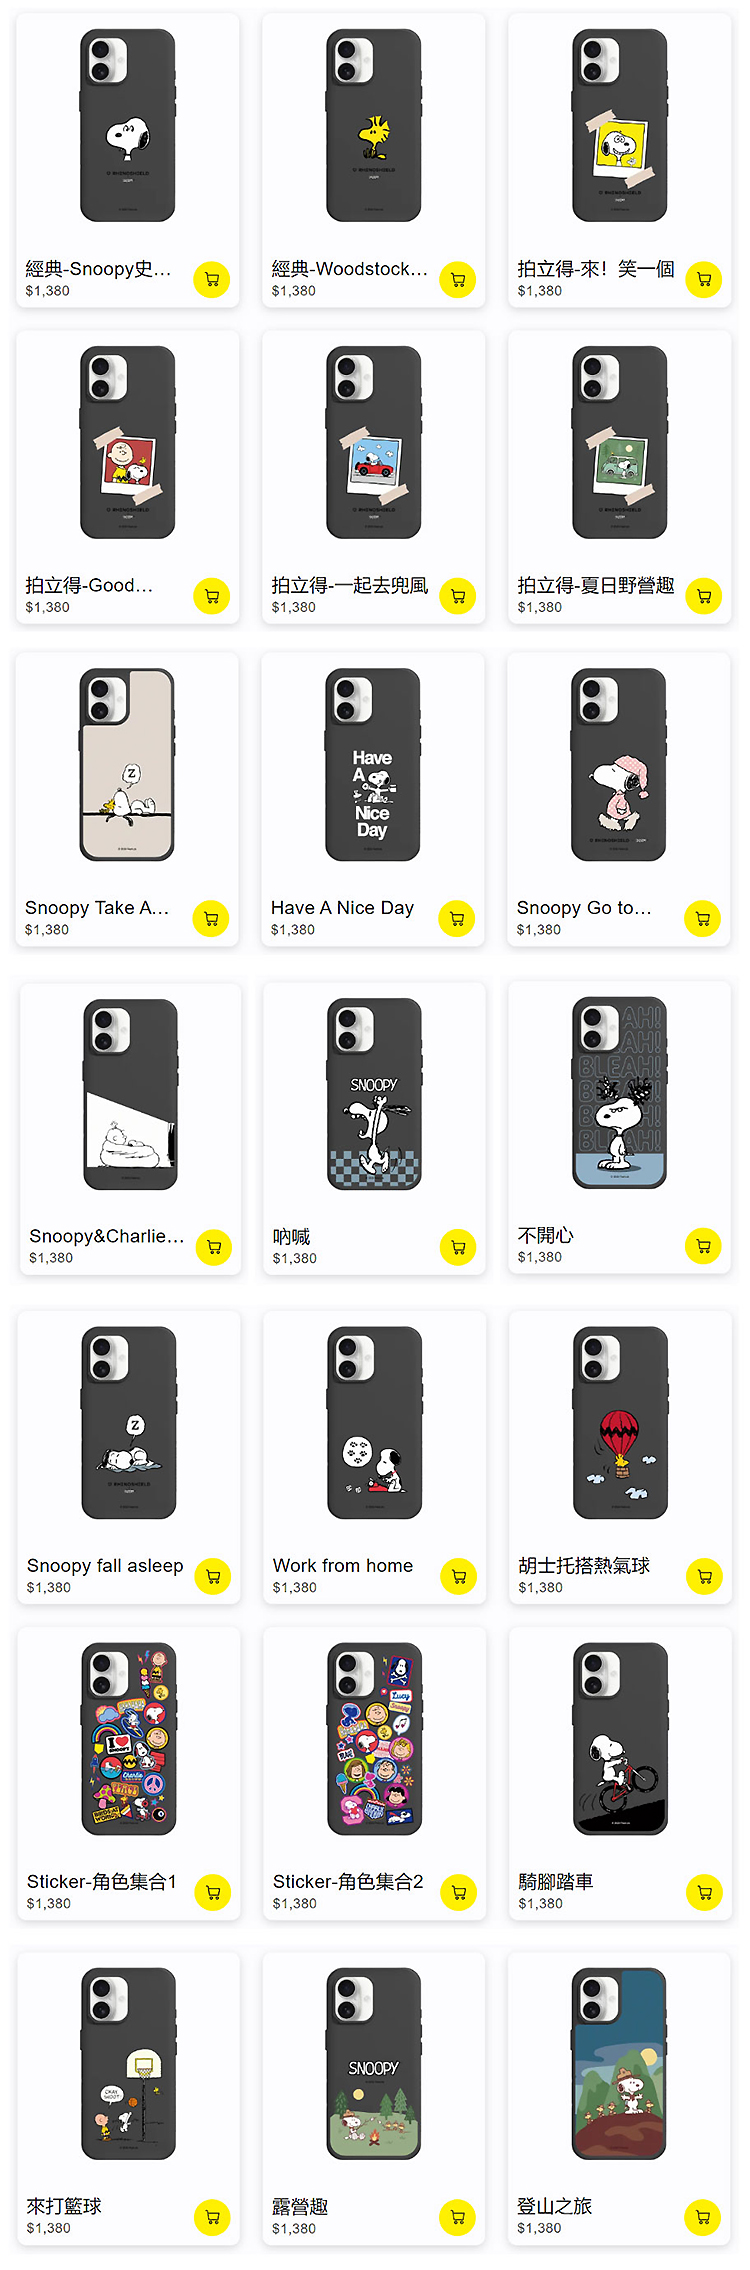View the Snoopy&Charlie case image
Image resolution: width=750 pixels, height=2270 pixels.
[131, 1094]
